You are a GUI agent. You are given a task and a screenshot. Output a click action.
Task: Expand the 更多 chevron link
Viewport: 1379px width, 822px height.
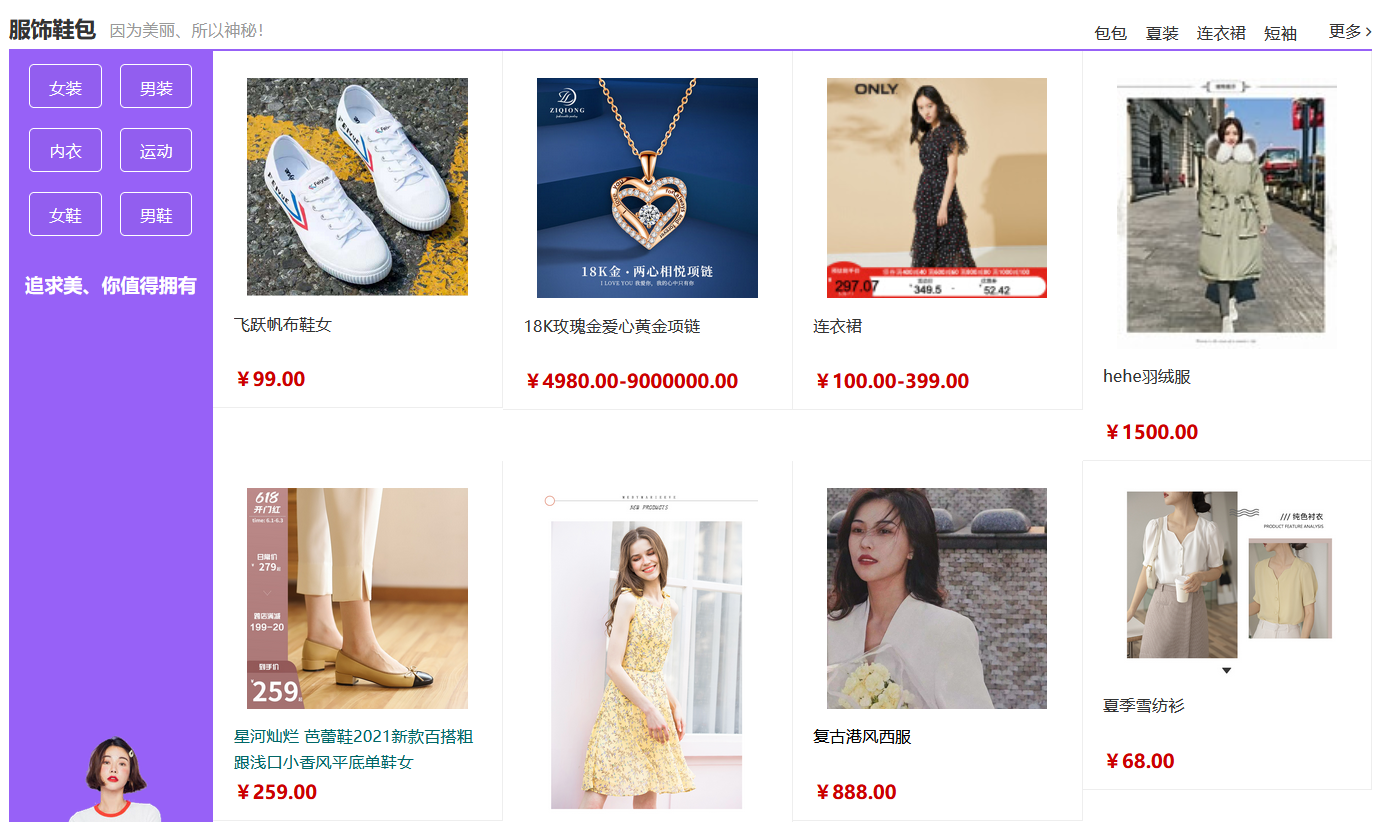coord(1350,32)
